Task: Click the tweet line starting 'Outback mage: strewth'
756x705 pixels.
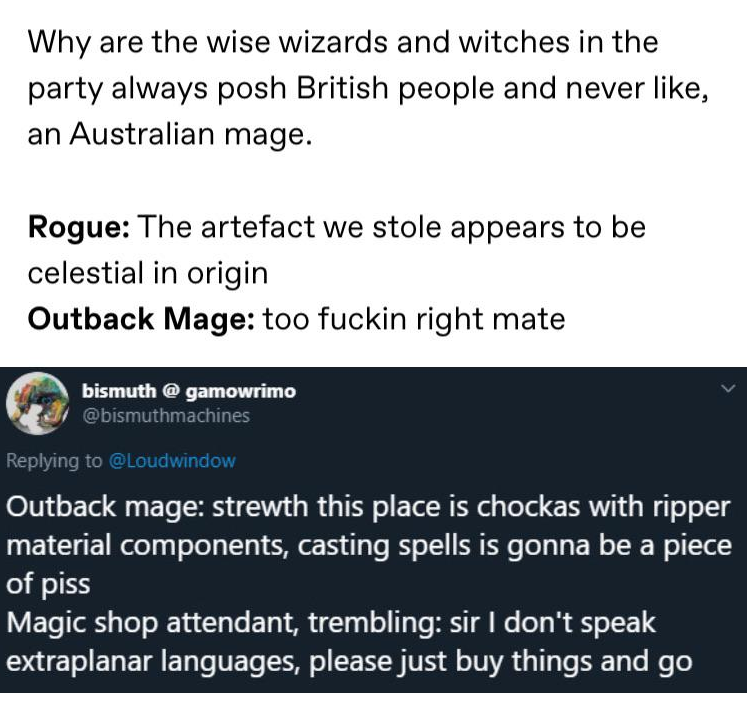Action: [x=368, y=507]
